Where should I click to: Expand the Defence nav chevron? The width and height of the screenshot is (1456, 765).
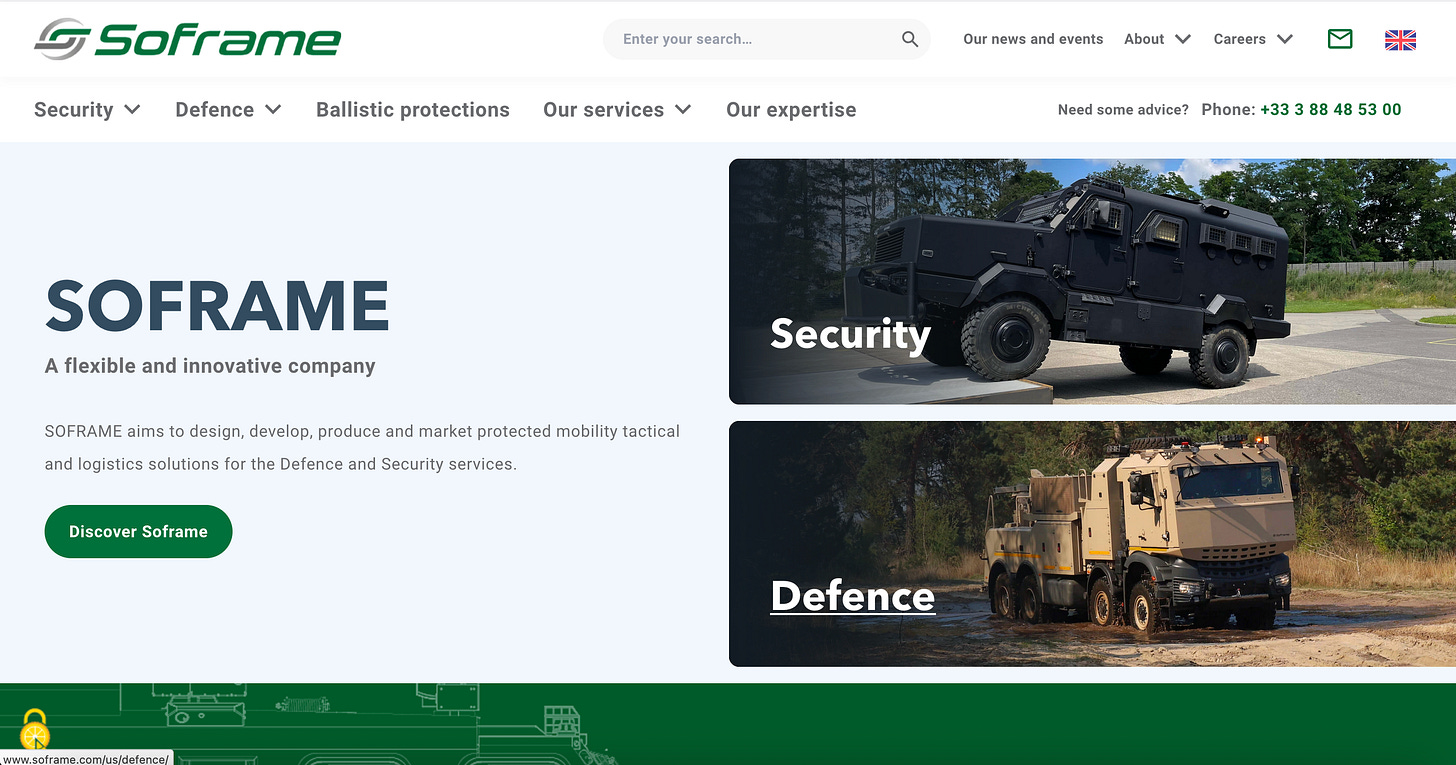point(273,109)
